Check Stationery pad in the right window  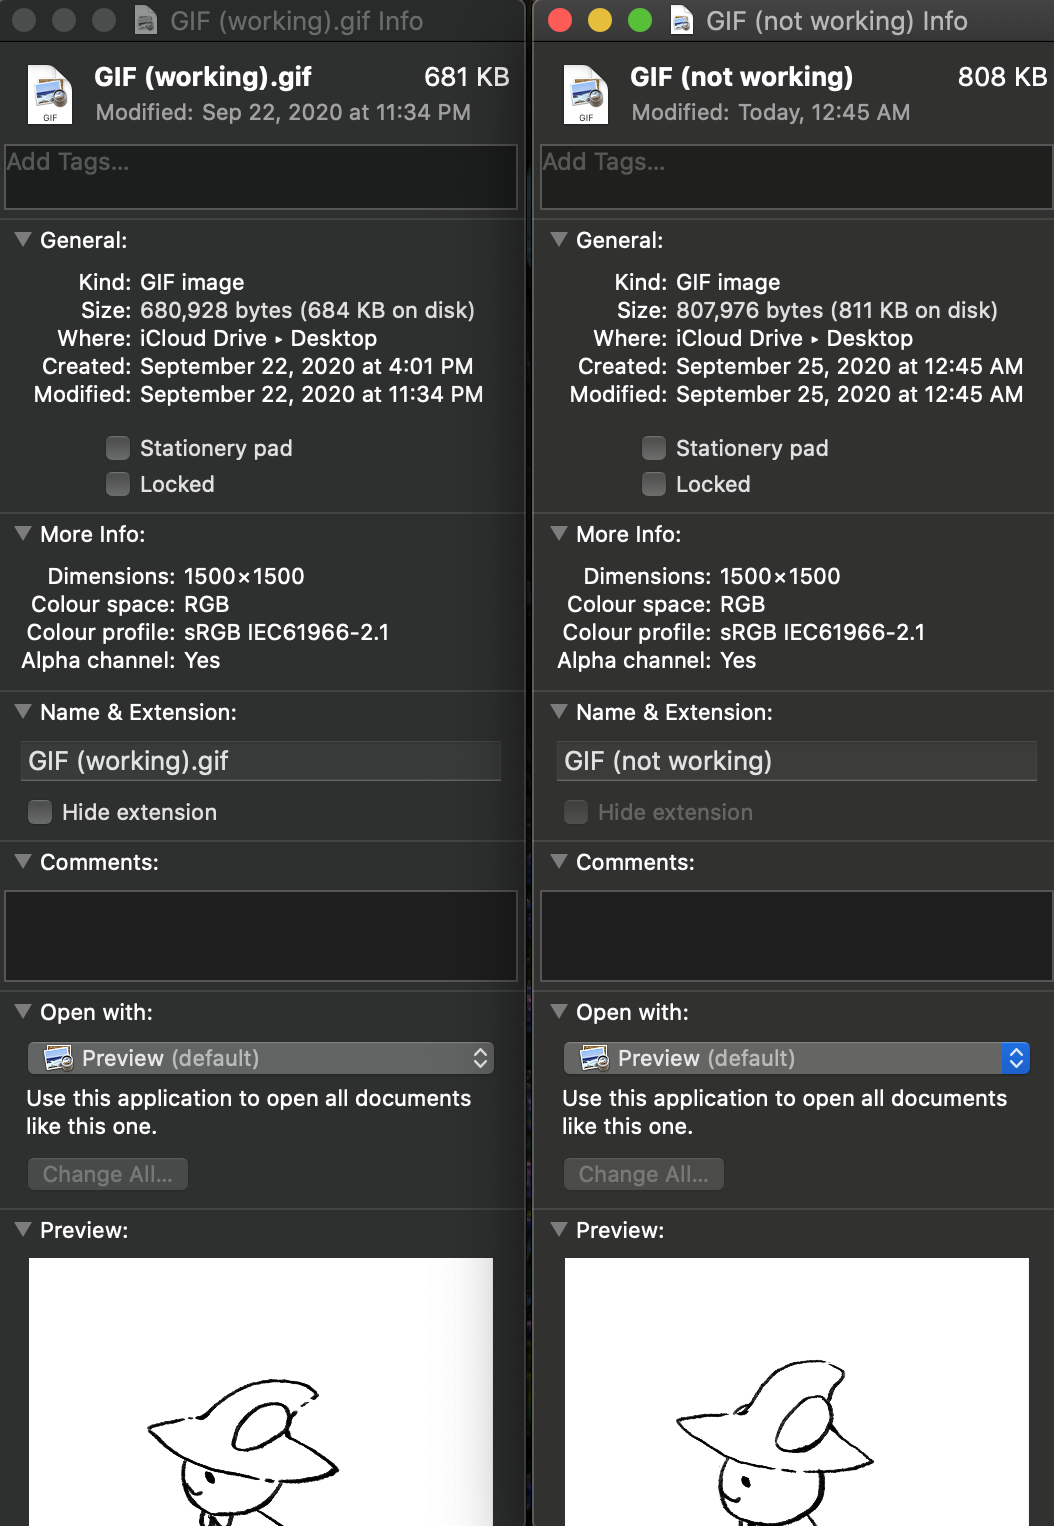(653, 448)
